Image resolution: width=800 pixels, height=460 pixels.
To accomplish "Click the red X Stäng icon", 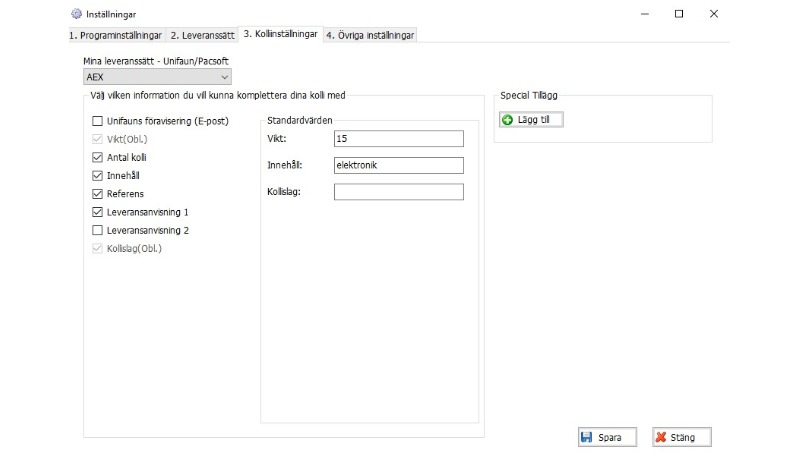I will pos(661,437).
